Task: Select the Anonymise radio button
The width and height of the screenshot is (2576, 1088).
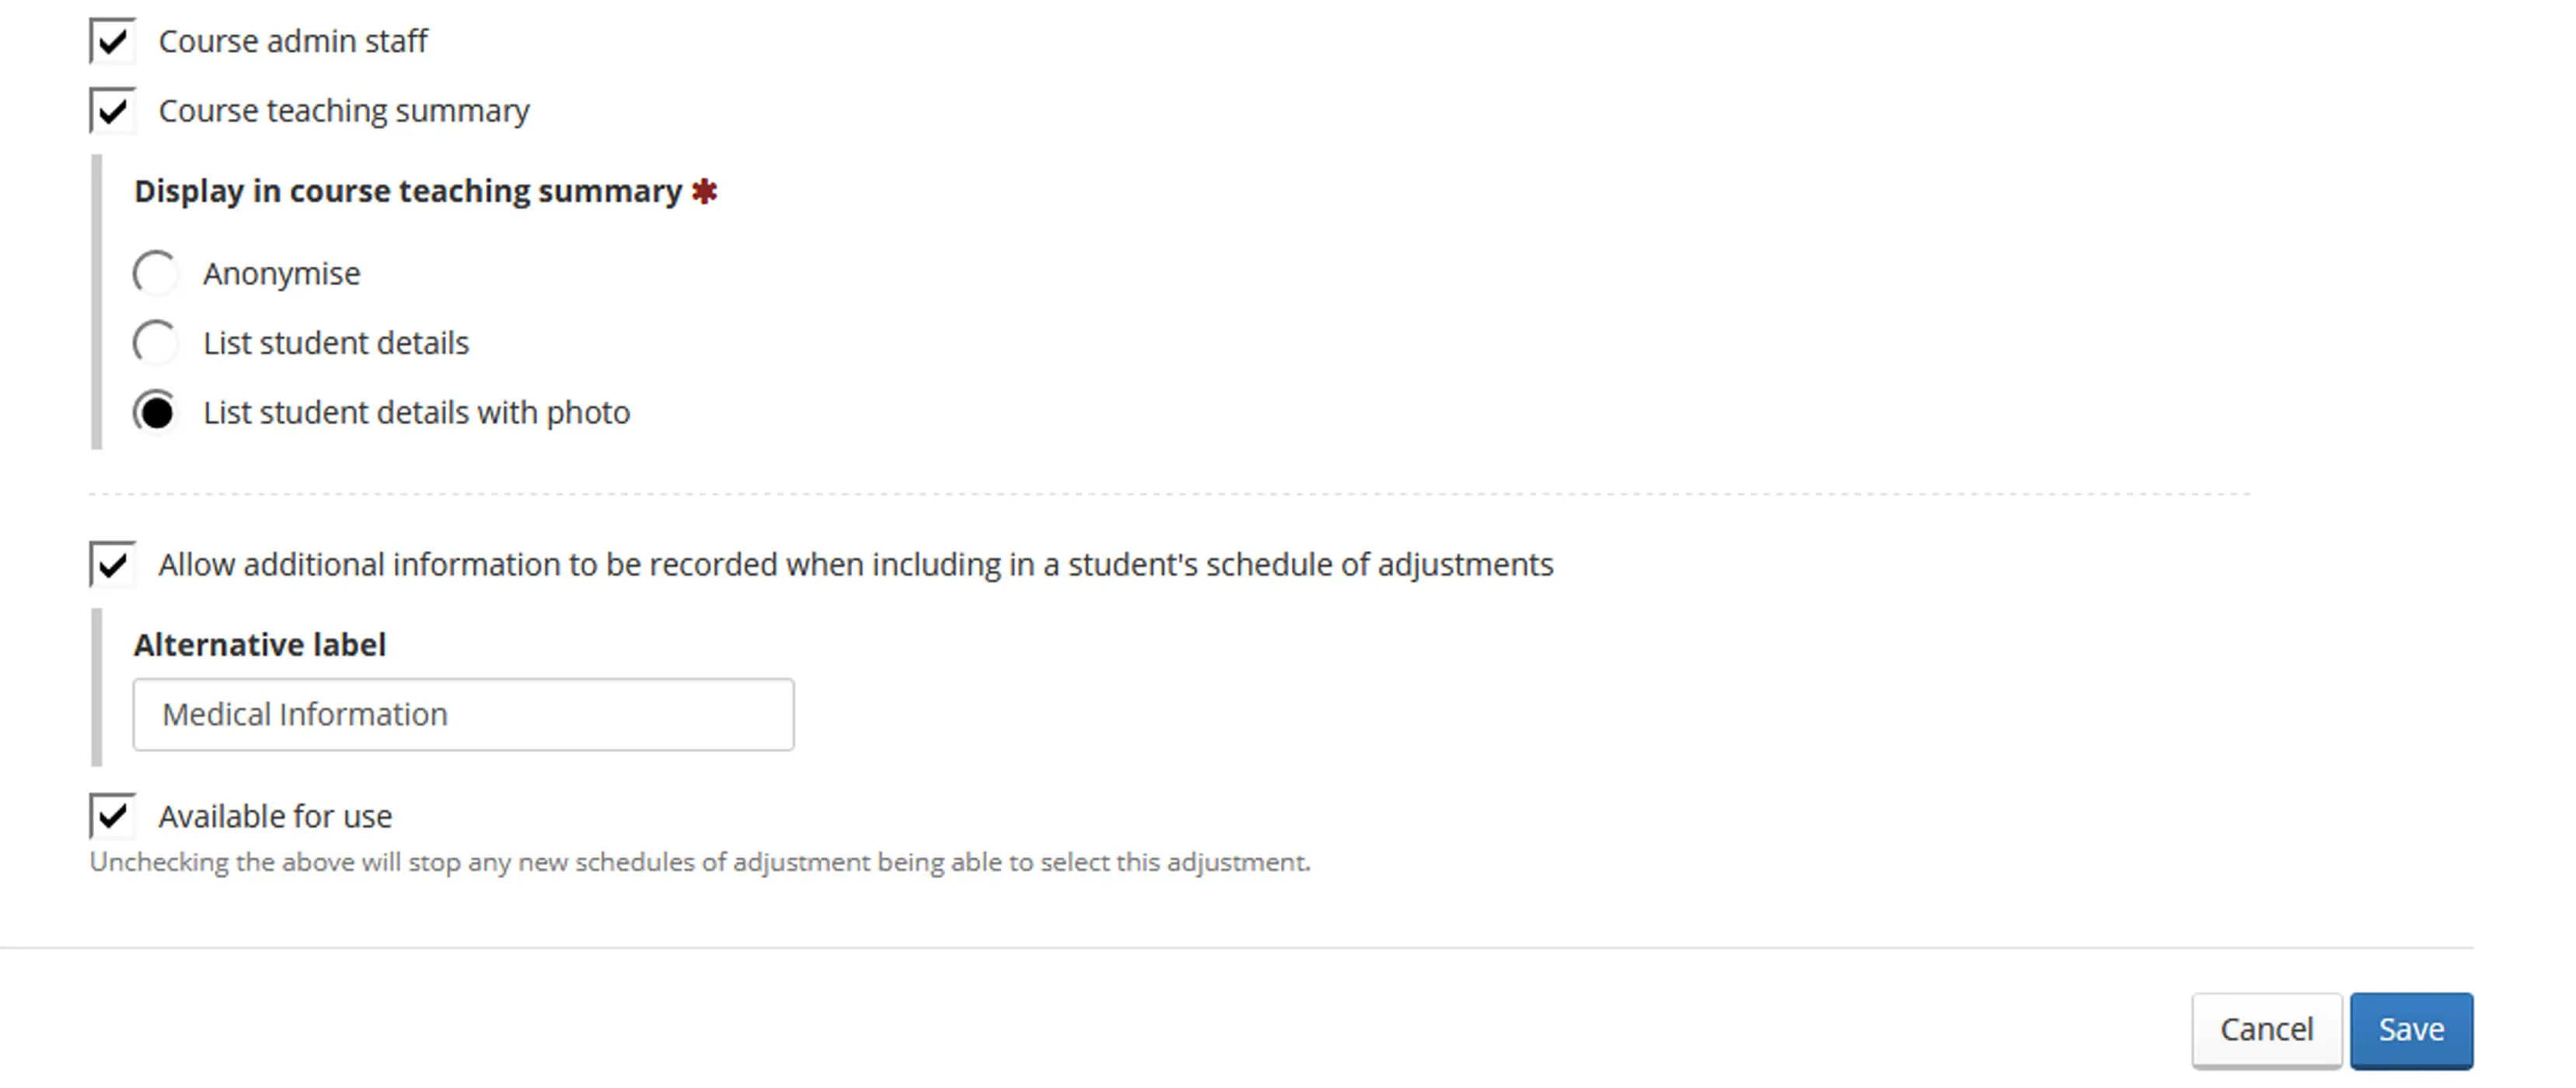Action: pos(156,273)
